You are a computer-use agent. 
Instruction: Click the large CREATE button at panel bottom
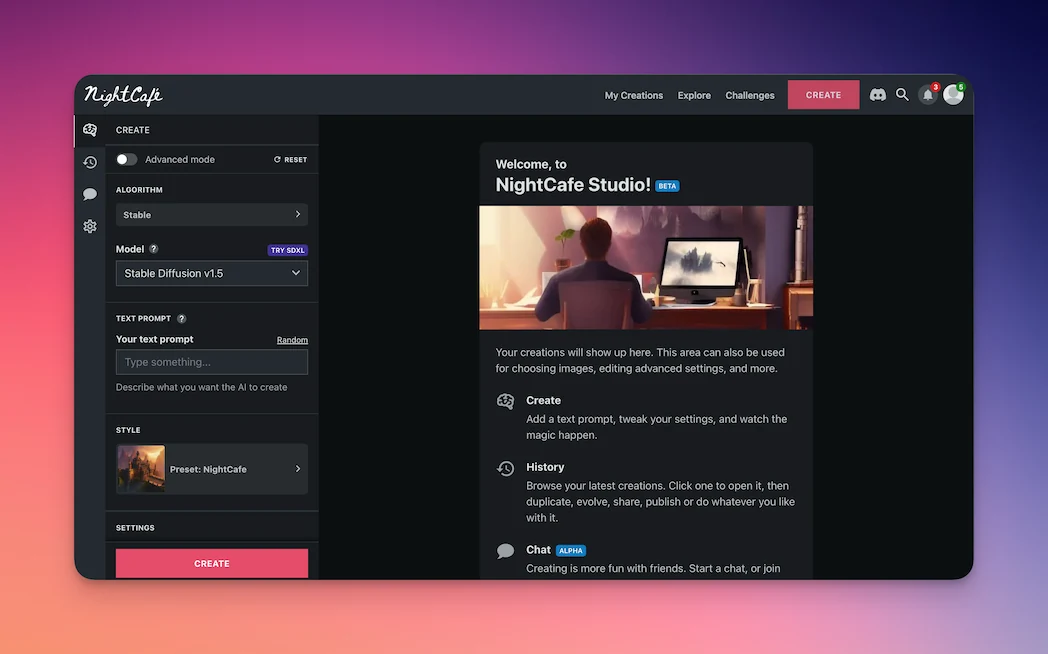[x=212, y=564]
